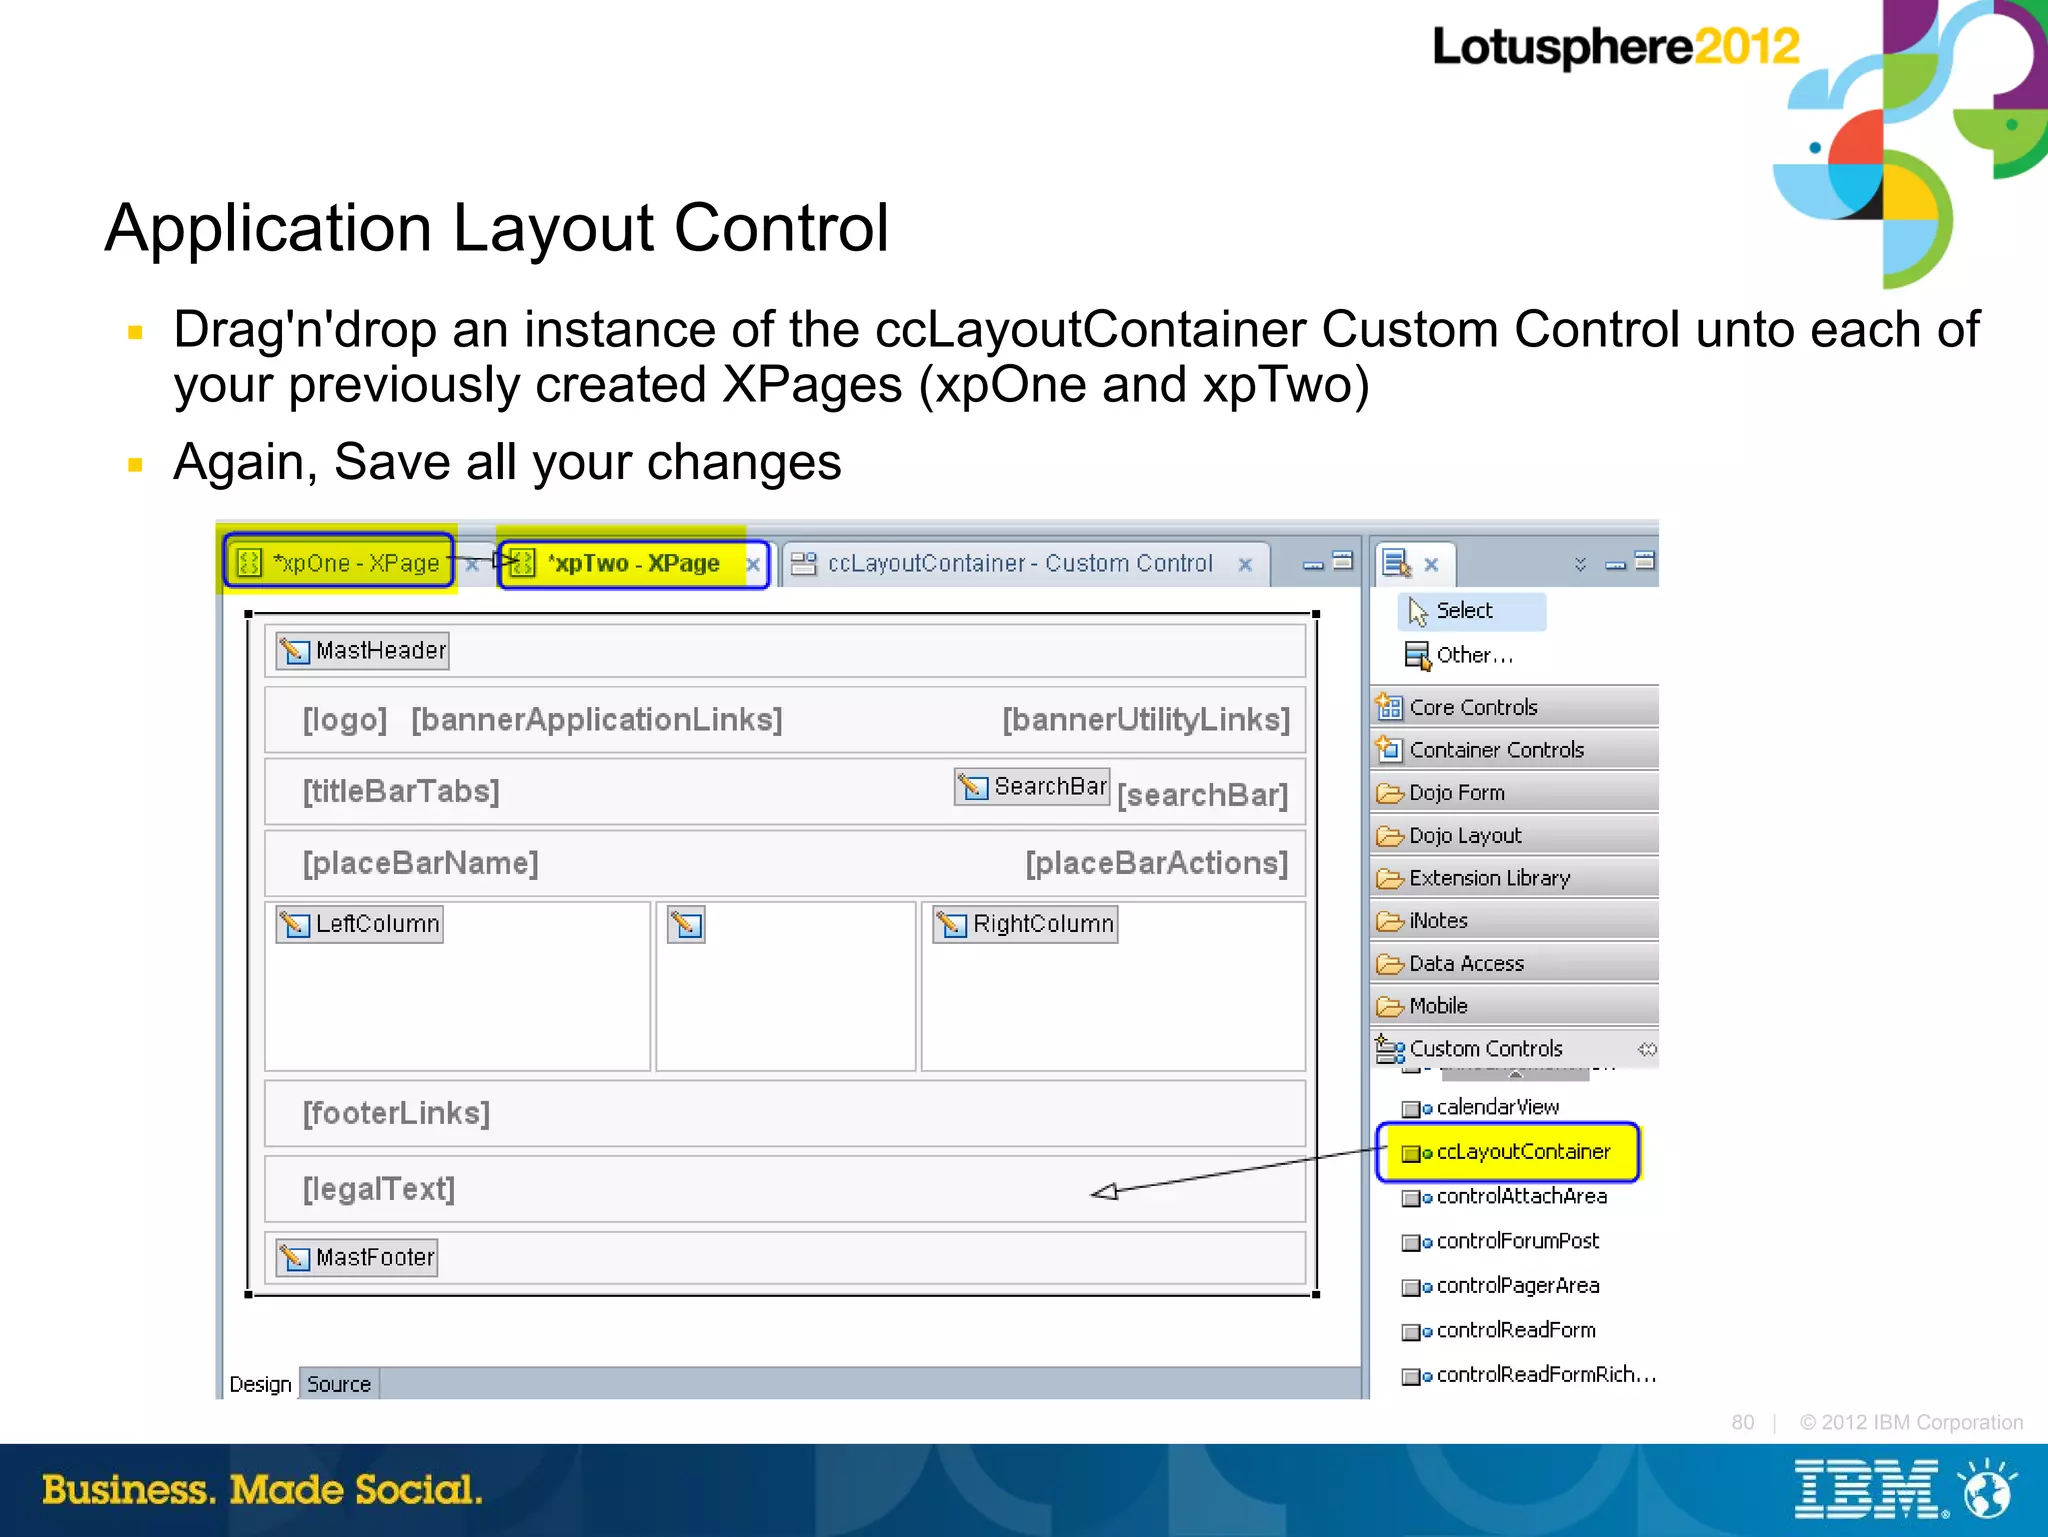The height and width of the screenshot is (1537, 2048).
Task: Expand the Extension Library drawer
Action: (x=1515, y=878)
